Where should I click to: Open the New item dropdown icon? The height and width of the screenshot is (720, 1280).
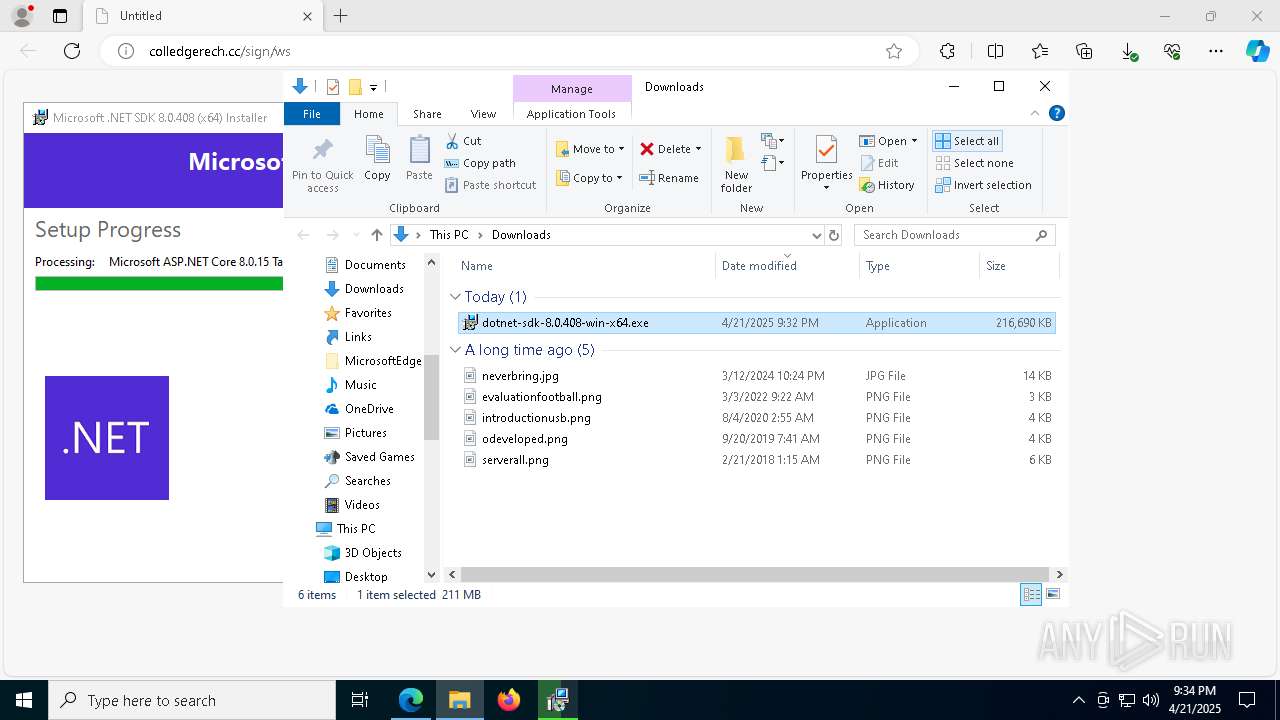(772, 141)
